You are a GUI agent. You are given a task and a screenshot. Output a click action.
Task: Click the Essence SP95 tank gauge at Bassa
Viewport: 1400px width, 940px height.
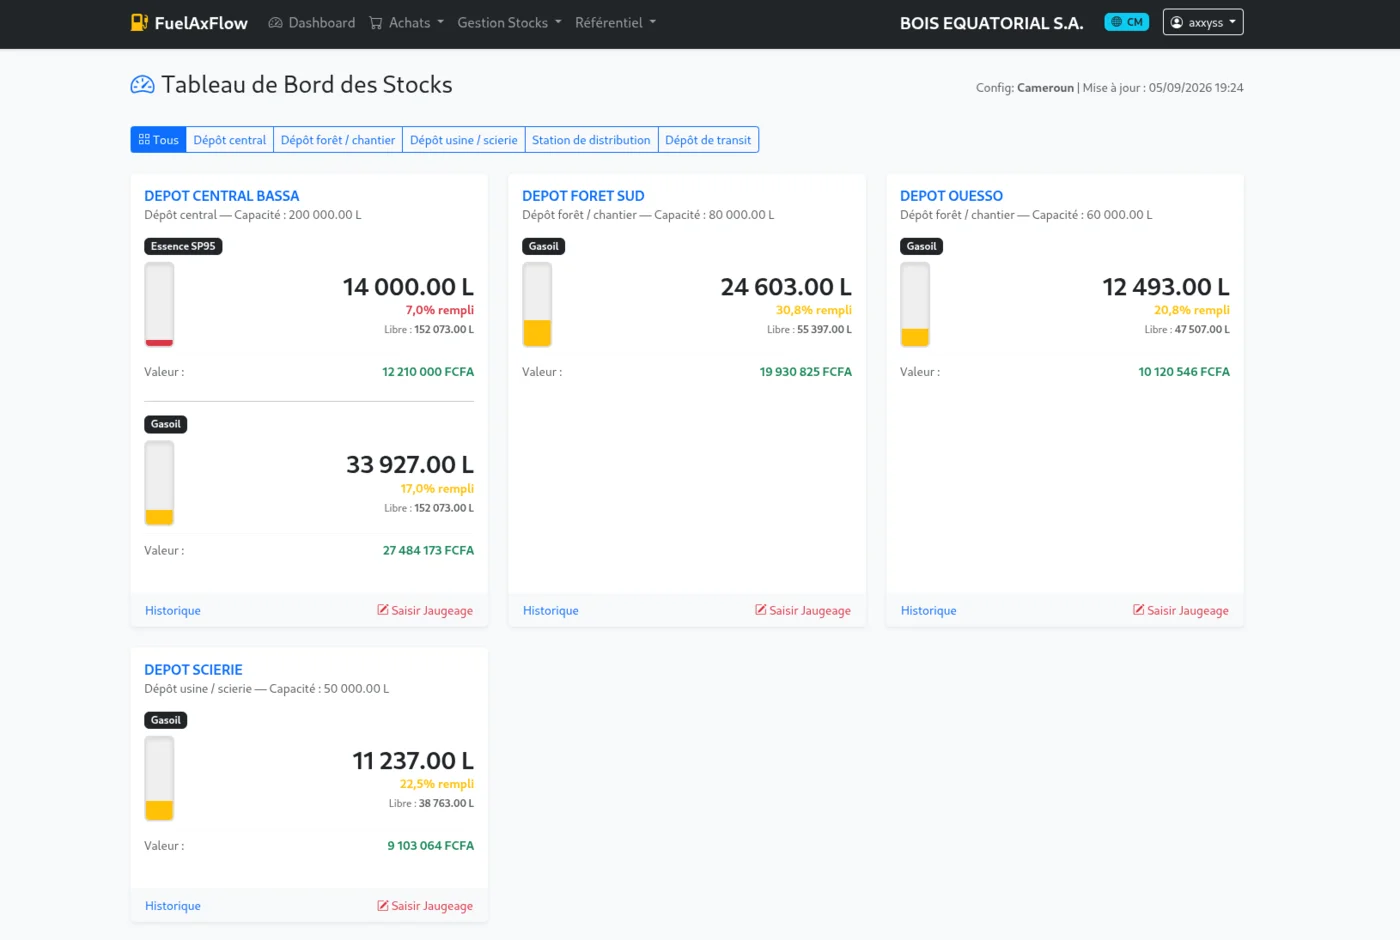click(159, 304)
